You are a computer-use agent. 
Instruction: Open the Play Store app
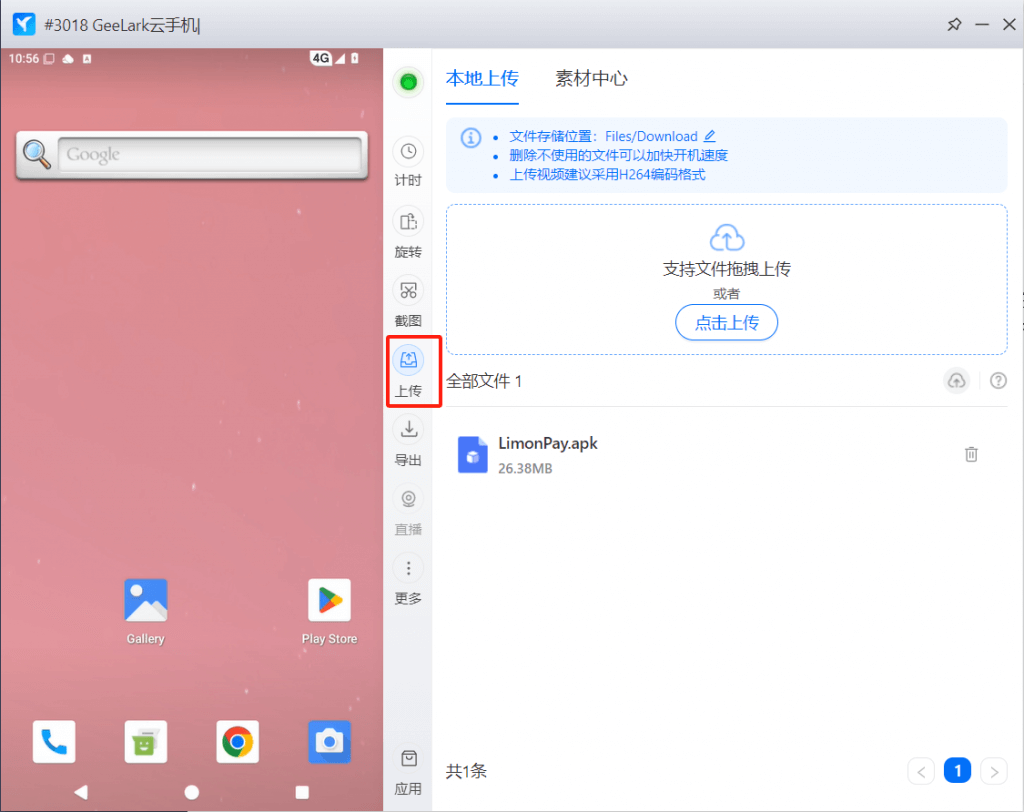click(x=329, y=600)
